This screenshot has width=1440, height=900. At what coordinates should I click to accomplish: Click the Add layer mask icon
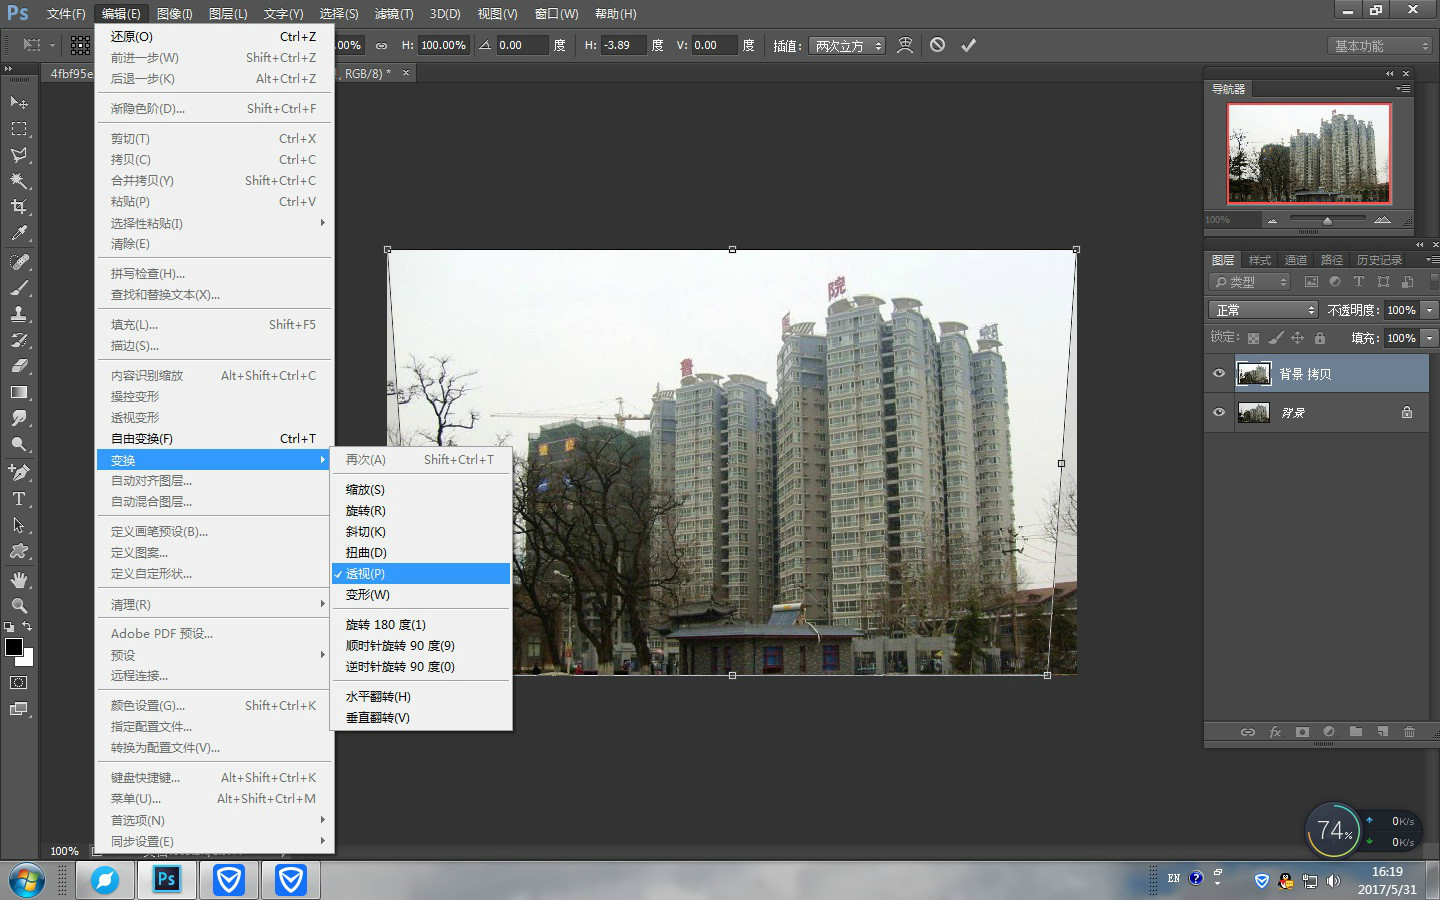tap(1302, 731)
